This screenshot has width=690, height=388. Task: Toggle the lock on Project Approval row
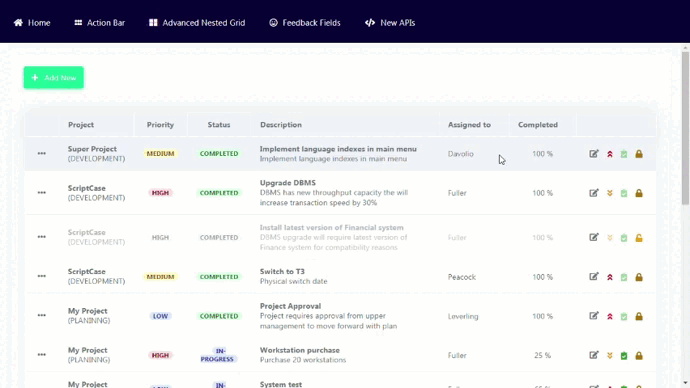(639, 316)
